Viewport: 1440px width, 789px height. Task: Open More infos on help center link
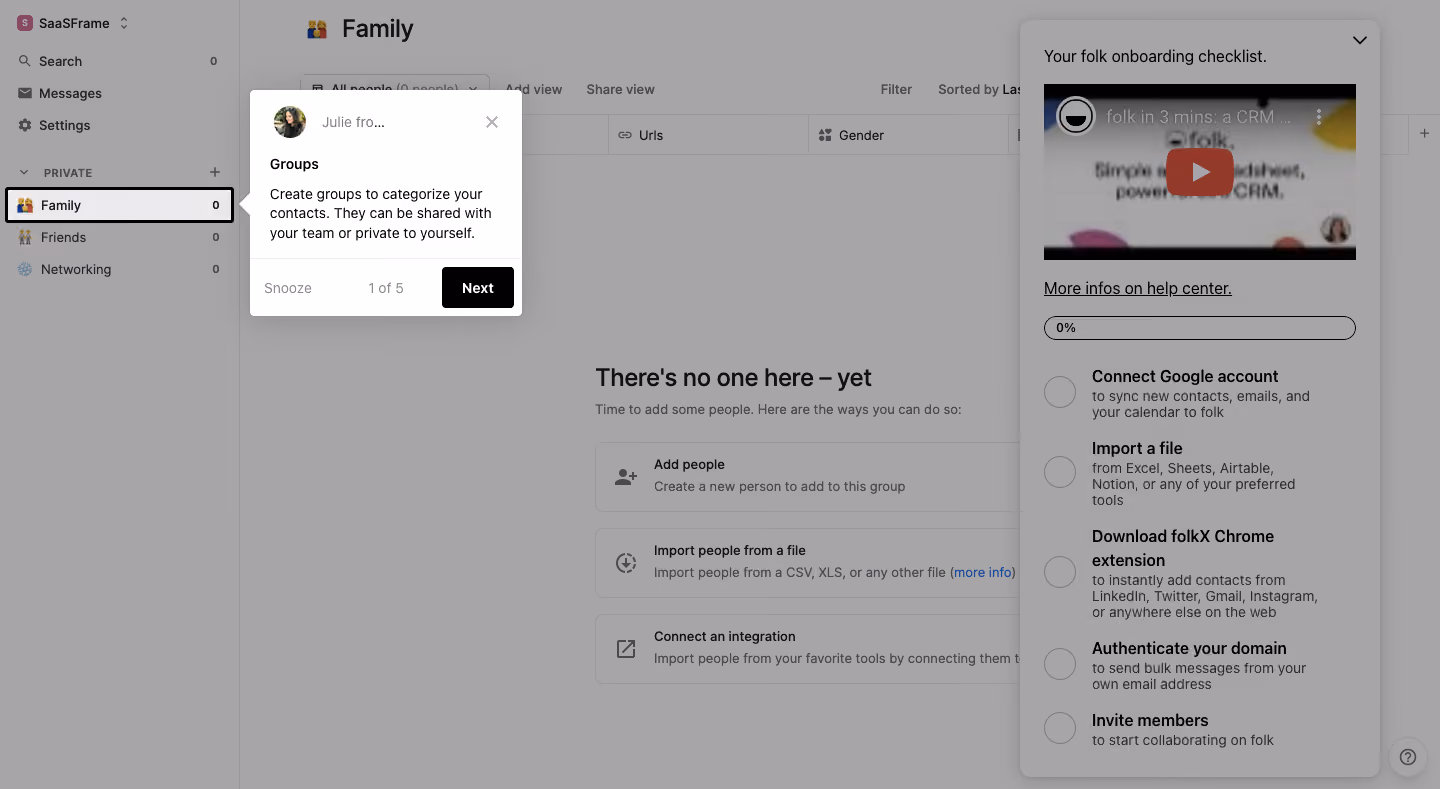point(1138,288)
